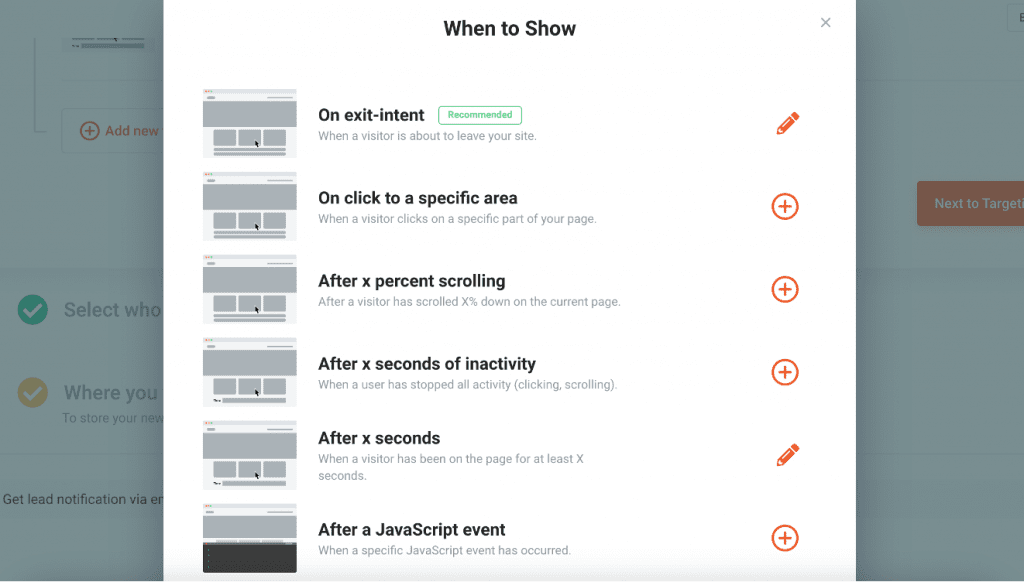Select the After a JavaScript event title
1024x582 pixels.
coord(411,530)
